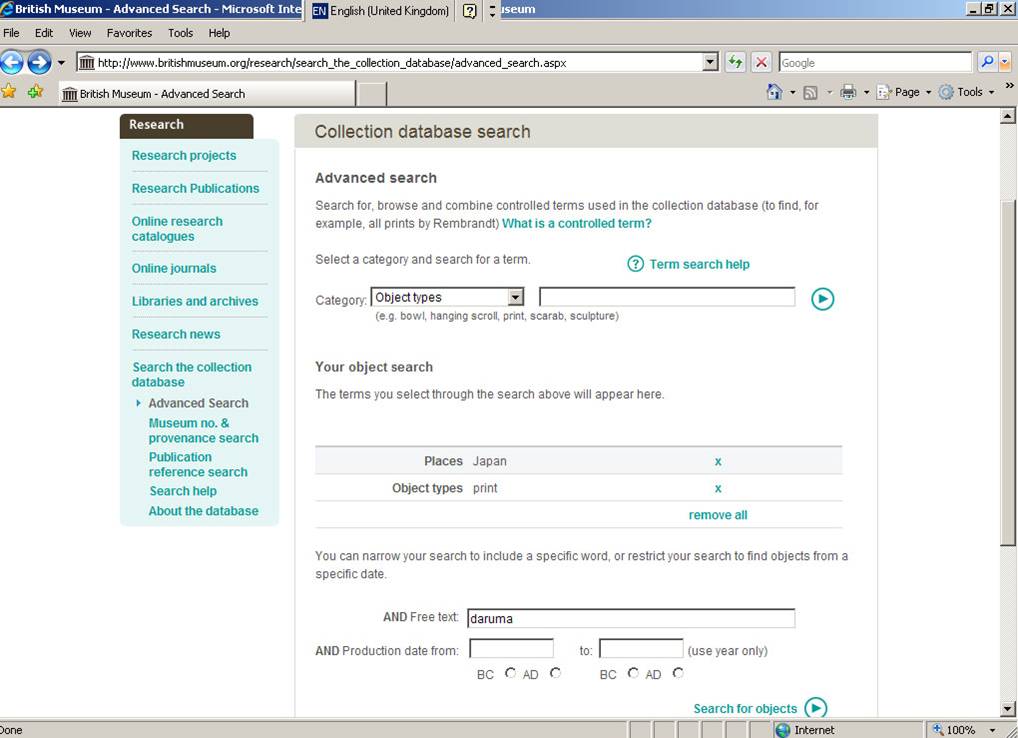Open the Edit menu
The height and width of the screenshot is (738, 1018).
click(x=44, y=33)
